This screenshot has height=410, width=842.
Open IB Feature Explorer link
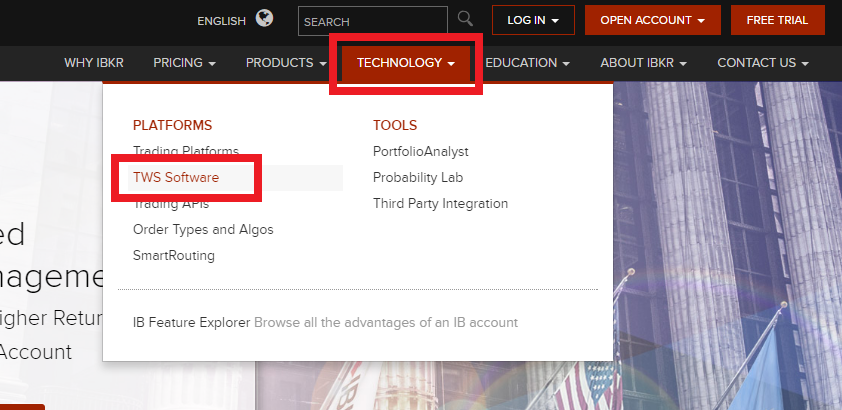[x=191, y=323]
